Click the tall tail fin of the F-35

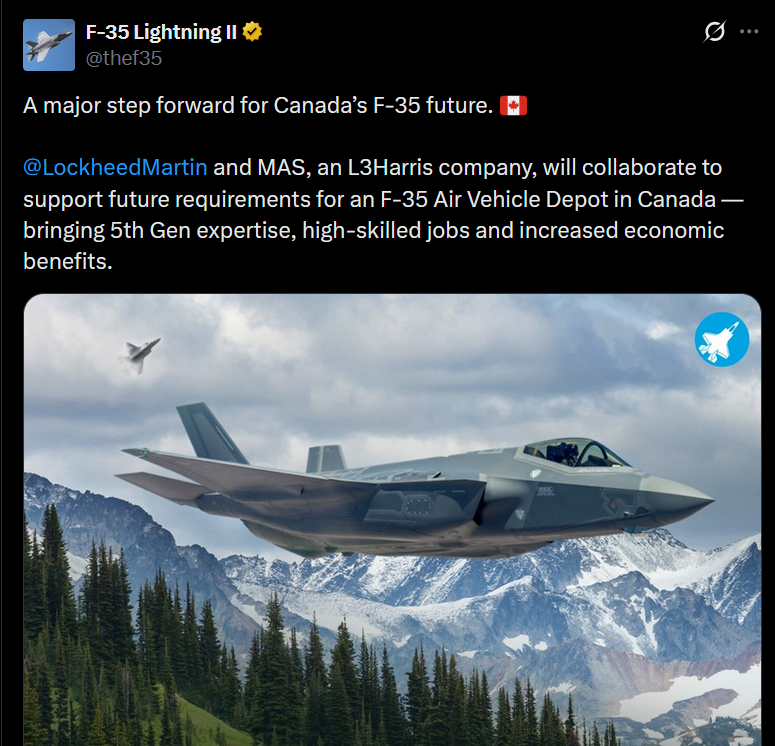click(211, 433)
